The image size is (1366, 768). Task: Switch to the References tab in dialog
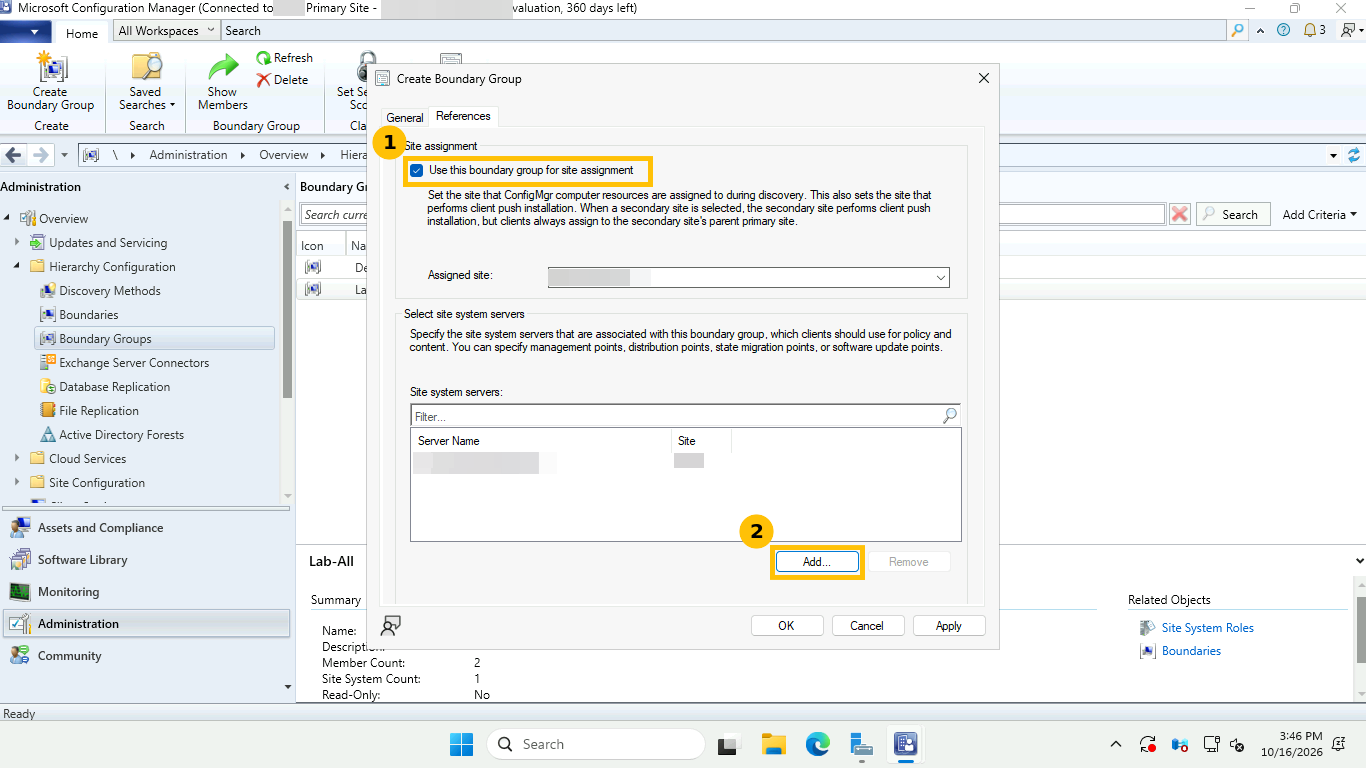tap(463, 117)
